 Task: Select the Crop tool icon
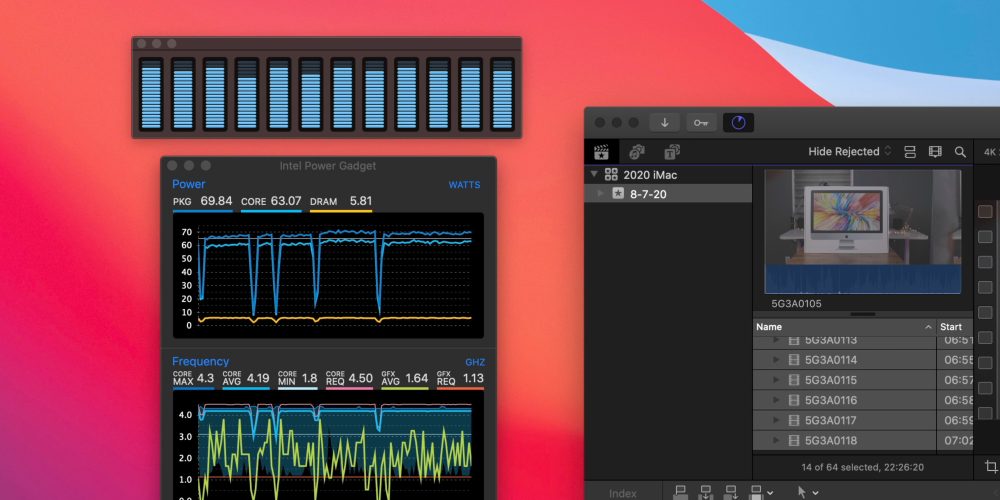coord(991,466)
